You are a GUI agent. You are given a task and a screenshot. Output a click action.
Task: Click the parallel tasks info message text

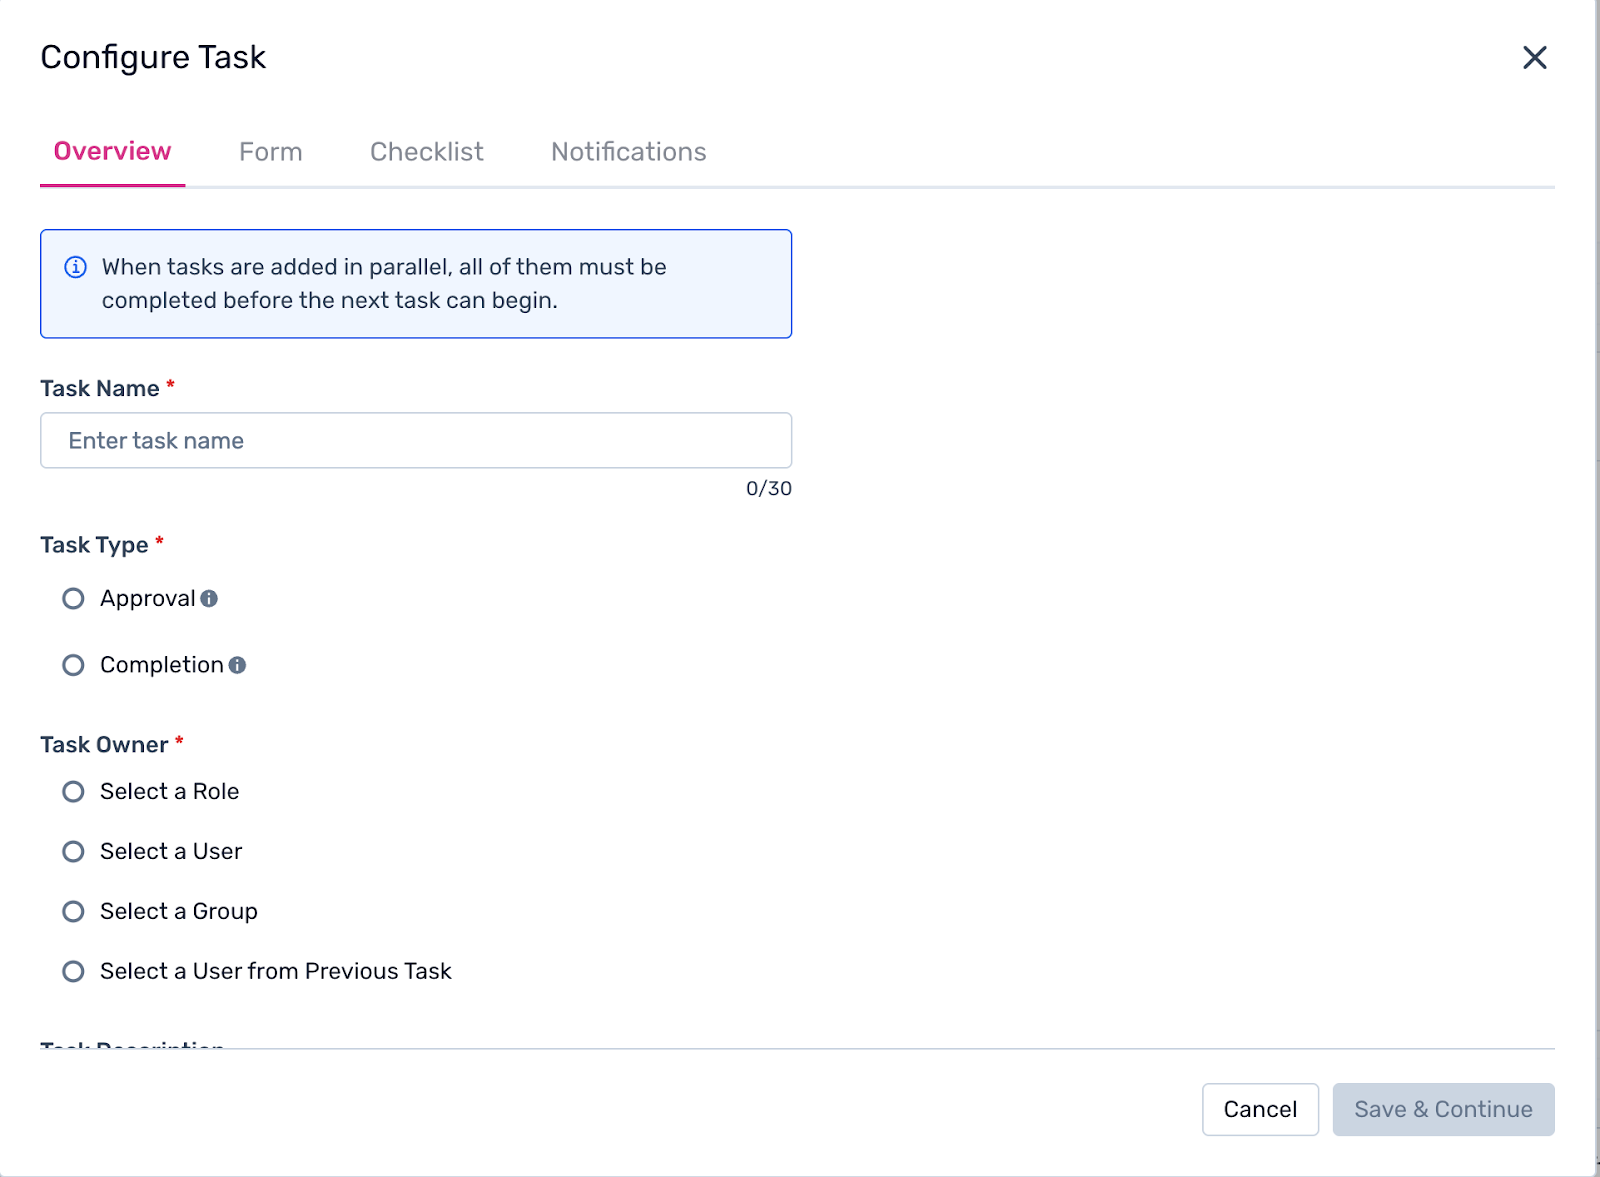coord(384,284)
